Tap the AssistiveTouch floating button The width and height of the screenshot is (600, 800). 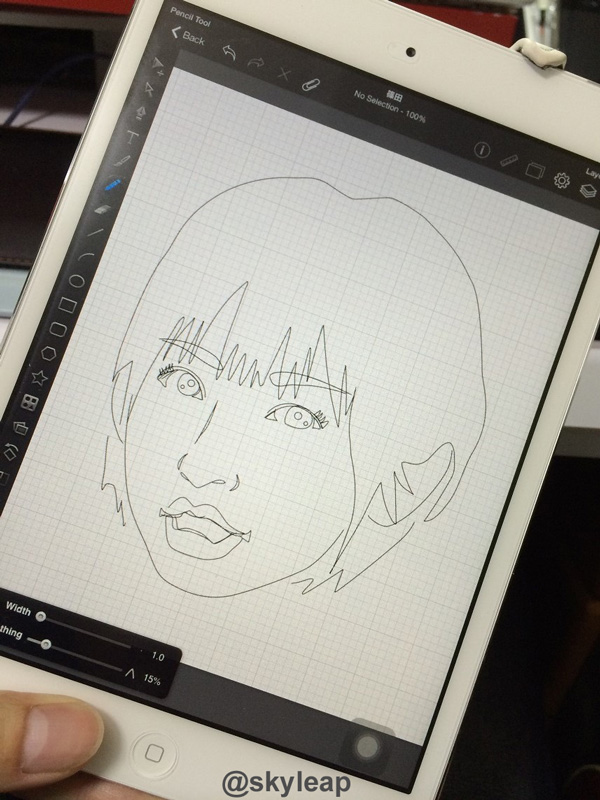(368, 746)
